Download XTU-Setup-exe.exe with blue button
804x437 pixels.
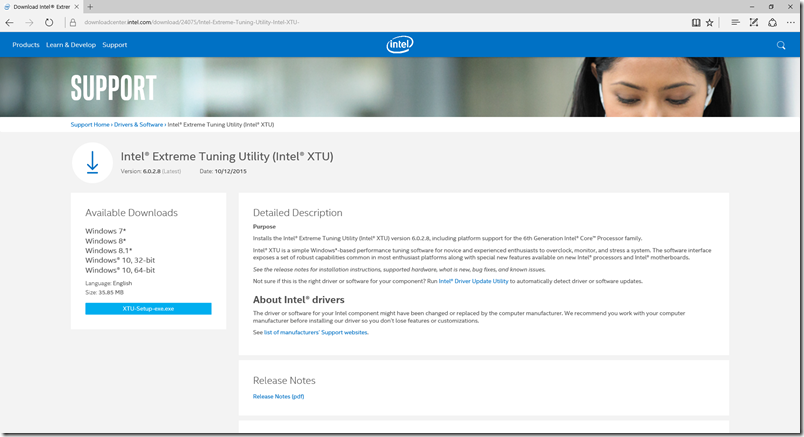(x=148, y=309)
